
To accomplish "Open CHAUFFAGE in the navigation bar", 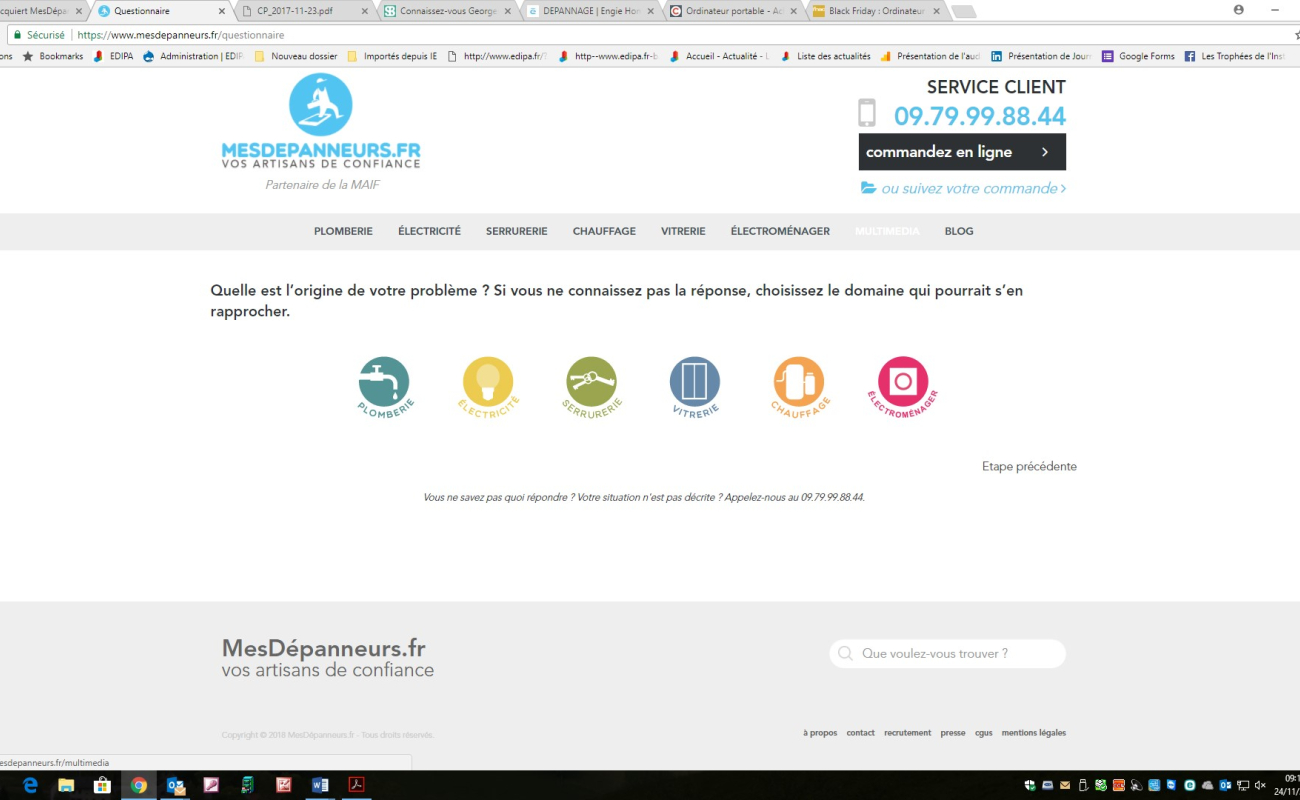I will pos(604,231).
